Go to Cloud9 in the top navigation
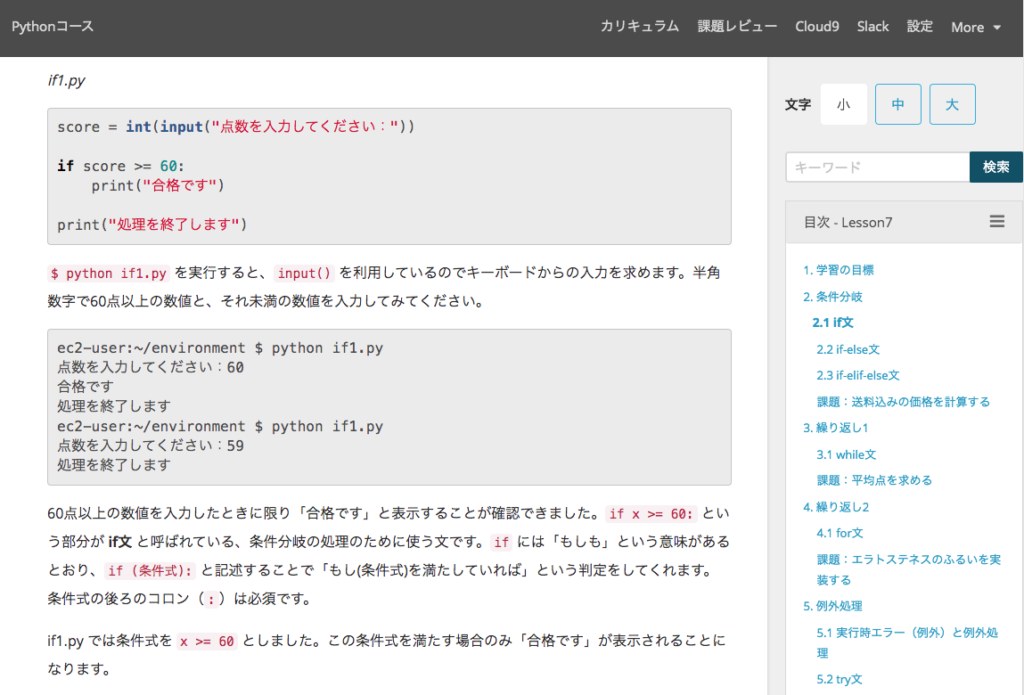Viewport: 1024px width, 695px height. coord(816,27)
